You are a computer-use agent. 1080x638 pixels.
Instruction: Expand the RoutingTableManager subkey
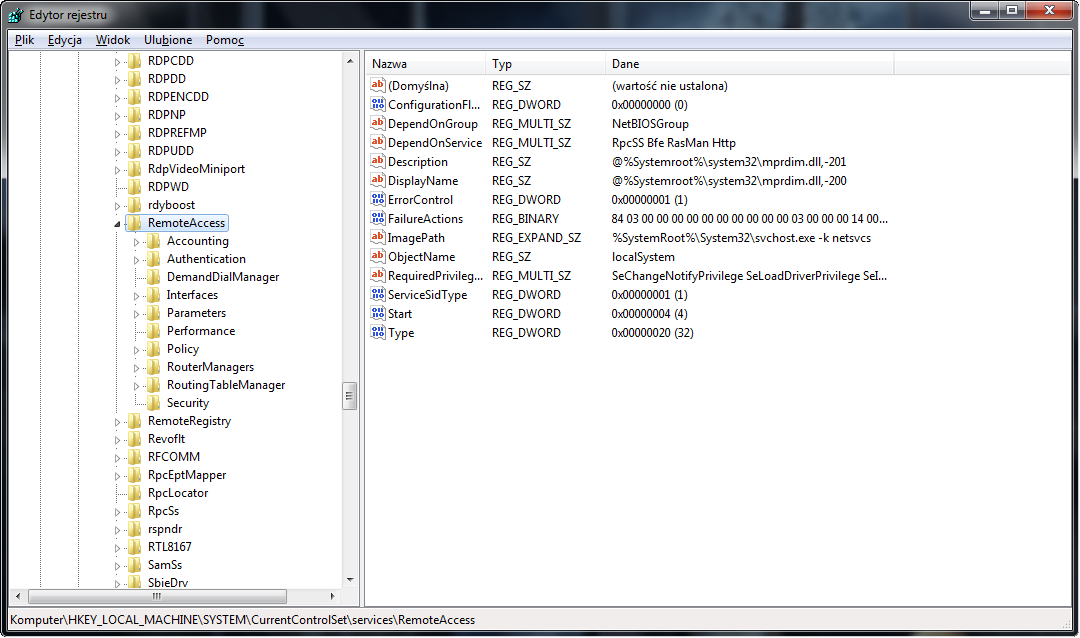[136, 386]
